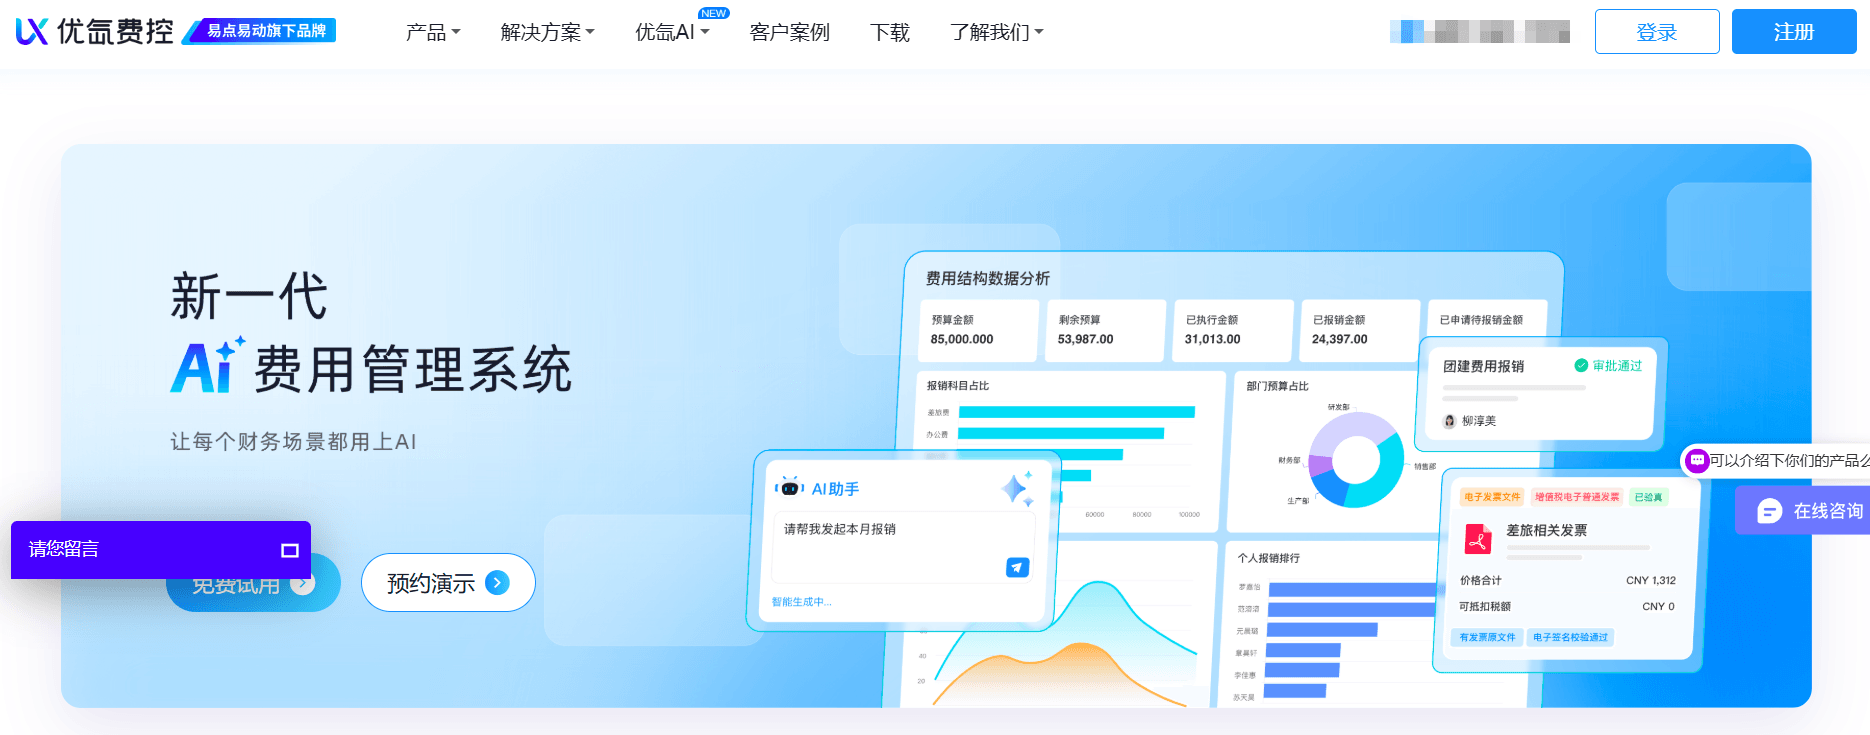The image size is (1870, 735).
Task: Click the 费用结构数据分析 title
Action: click(987, 278)
